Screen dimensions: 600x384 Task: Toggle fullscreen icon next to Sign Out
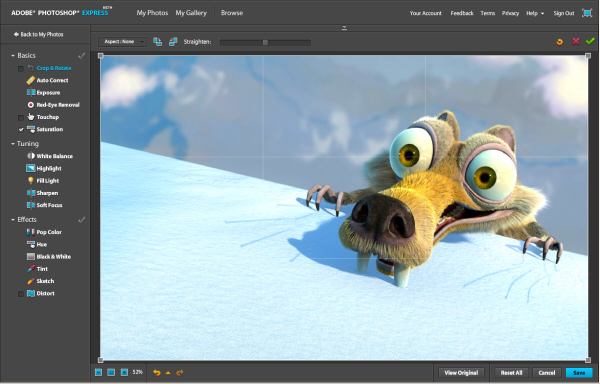click(587, 13)
